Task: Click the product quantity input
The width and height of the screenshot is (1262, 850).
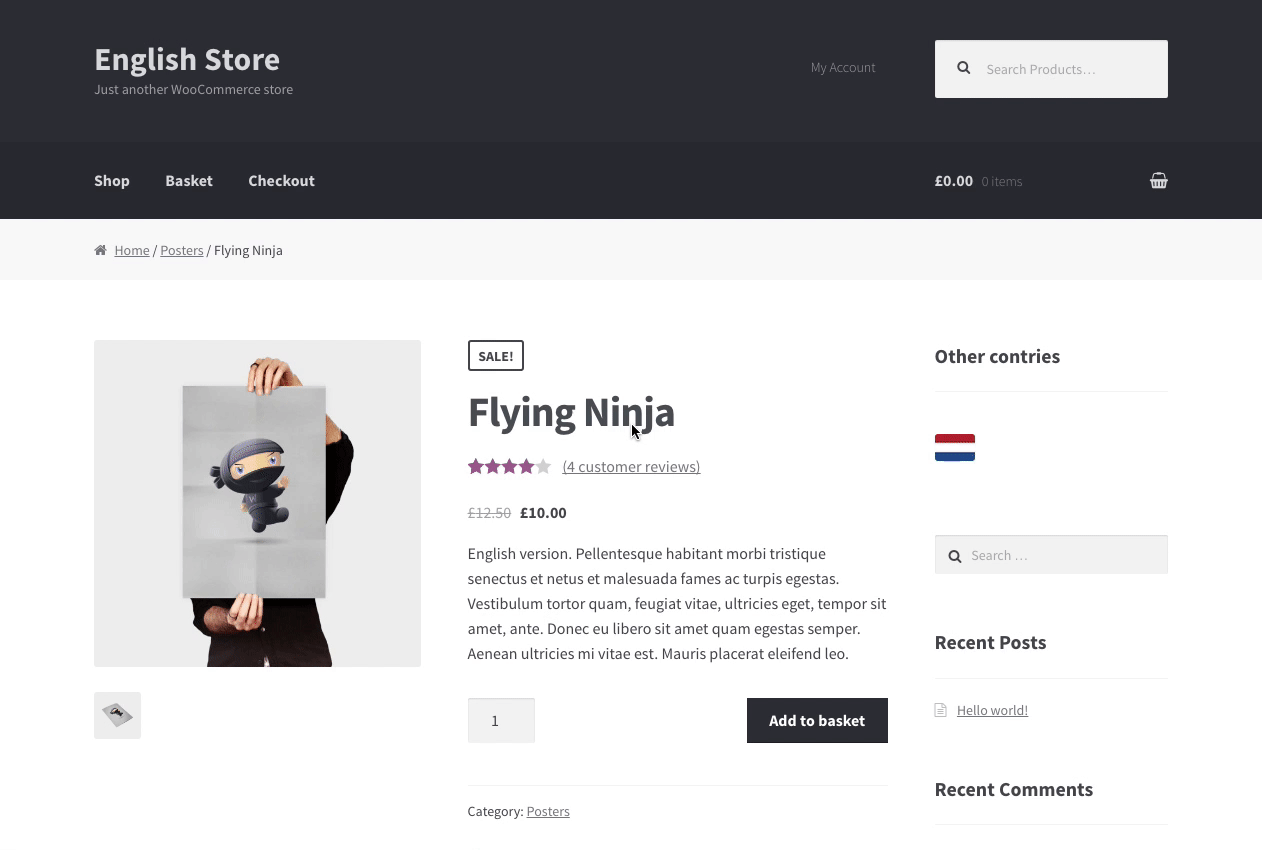Action: tap(500, 720)
